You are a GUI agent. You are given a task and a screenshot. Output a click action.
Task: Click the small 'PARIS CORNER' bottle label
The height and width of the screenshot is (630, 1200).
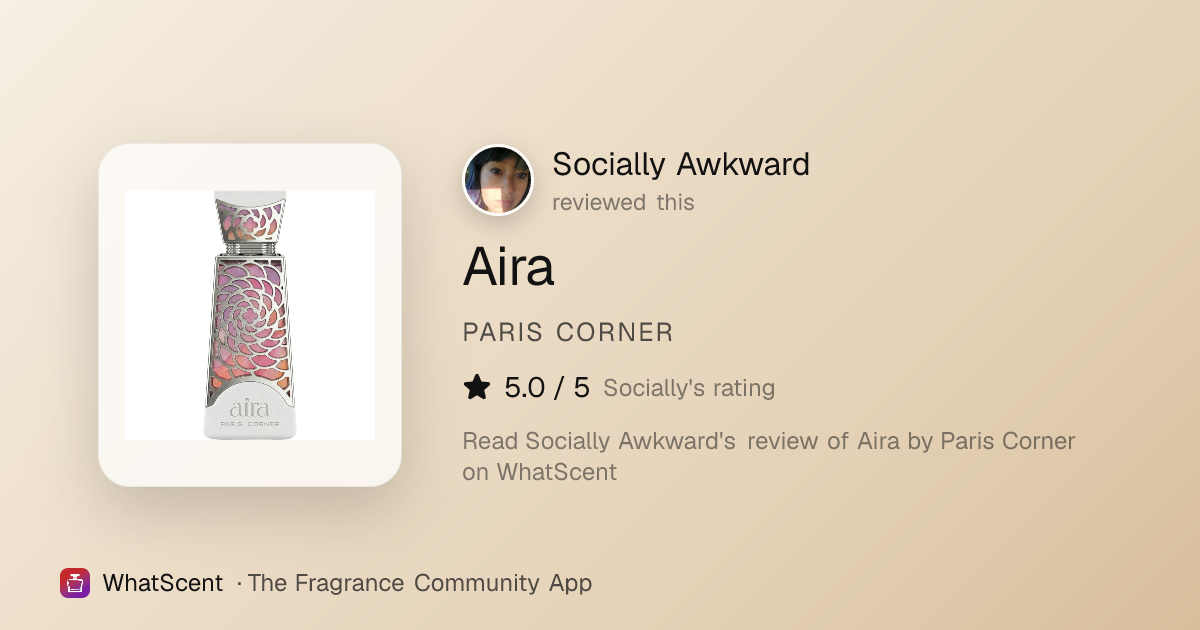click(250, 424)
